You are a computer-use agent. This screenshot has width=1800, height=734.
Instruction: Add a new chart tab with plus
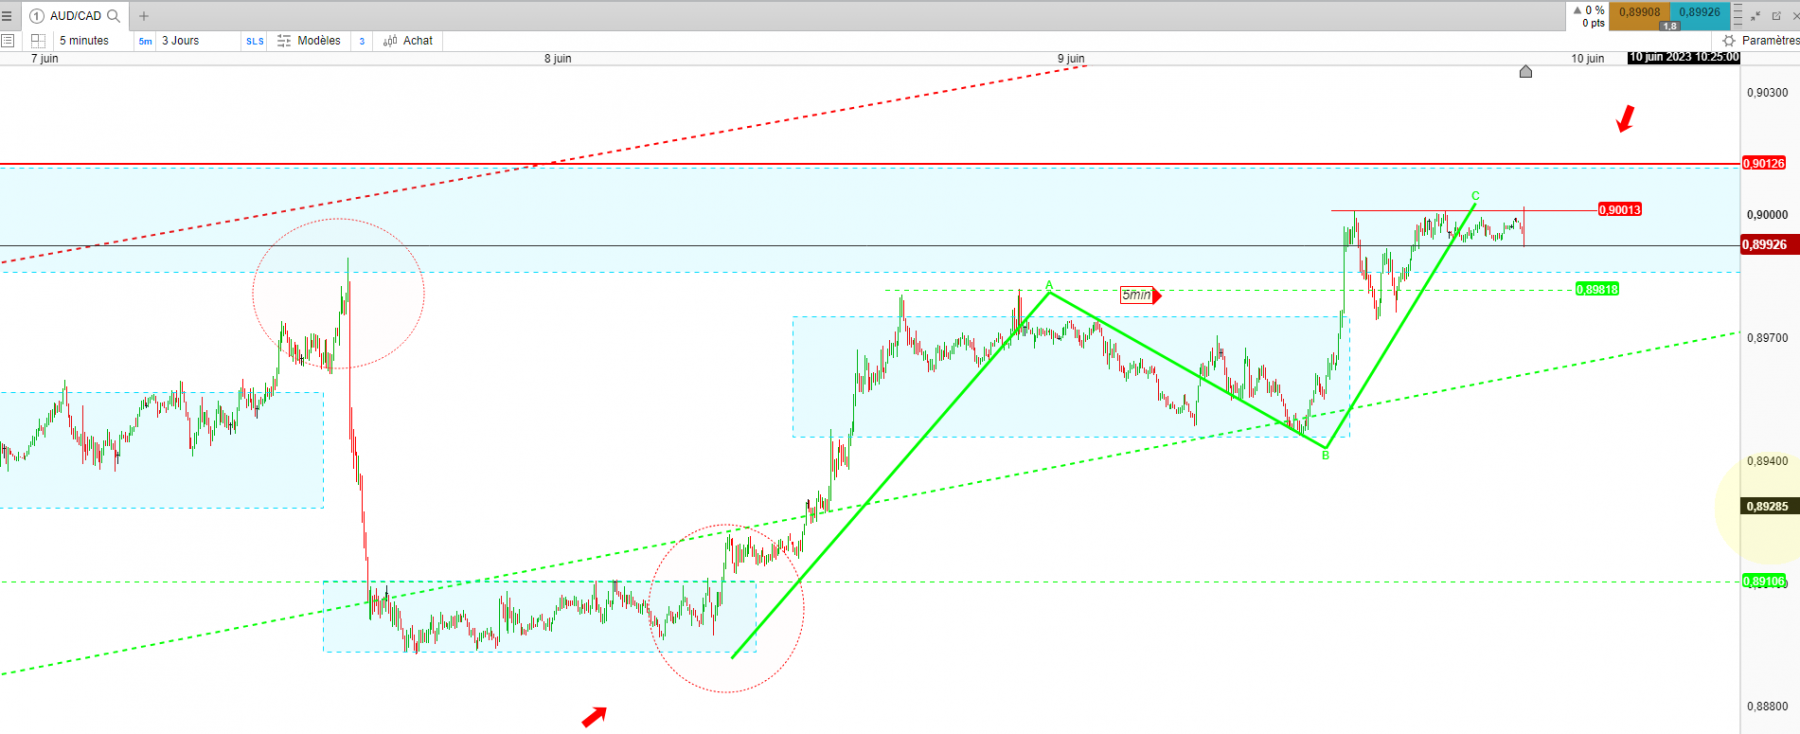pos(144,16)
